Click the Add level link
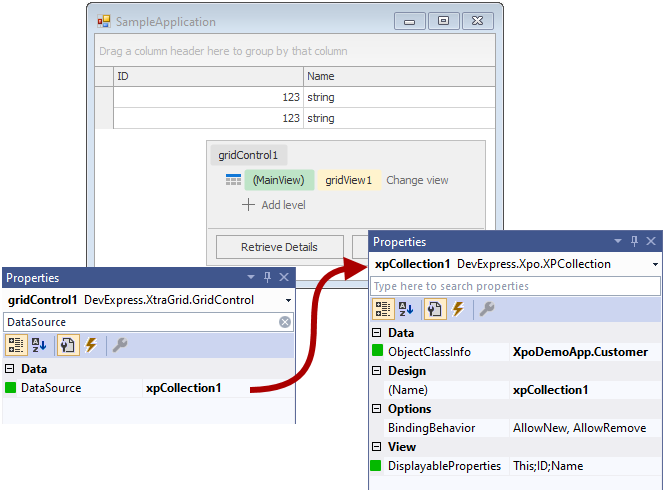 [x=283, y=205]
